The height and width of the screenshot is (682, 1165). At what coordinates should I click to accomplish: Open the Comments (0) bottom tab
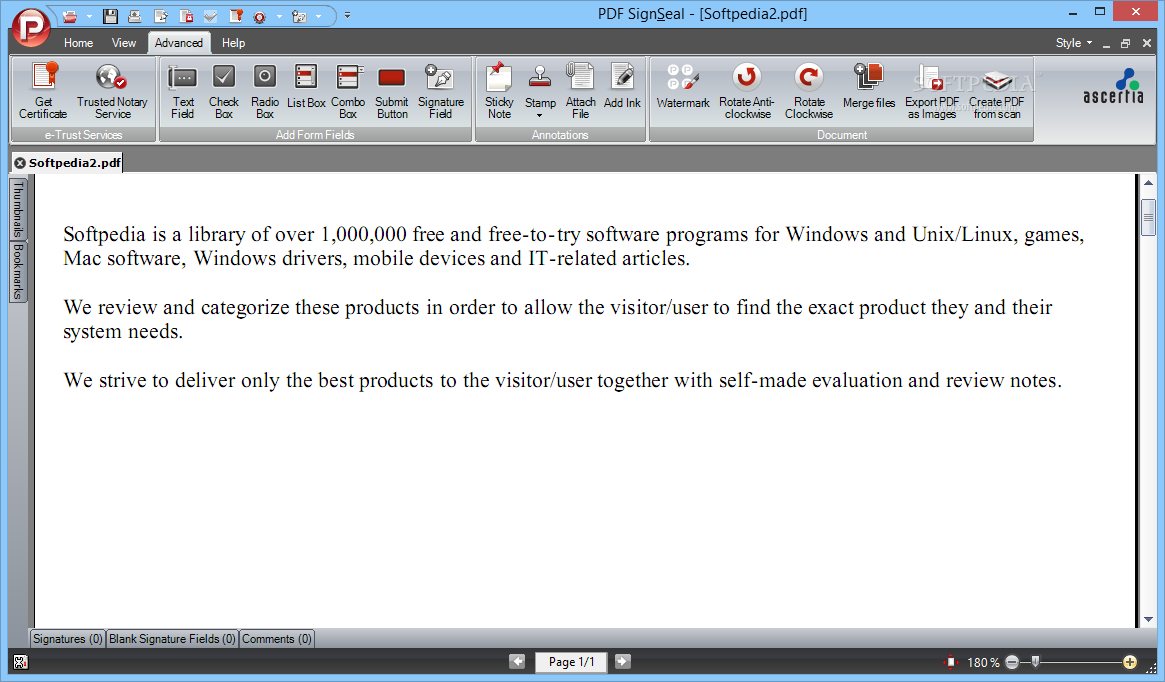click(x=276, y=639)
